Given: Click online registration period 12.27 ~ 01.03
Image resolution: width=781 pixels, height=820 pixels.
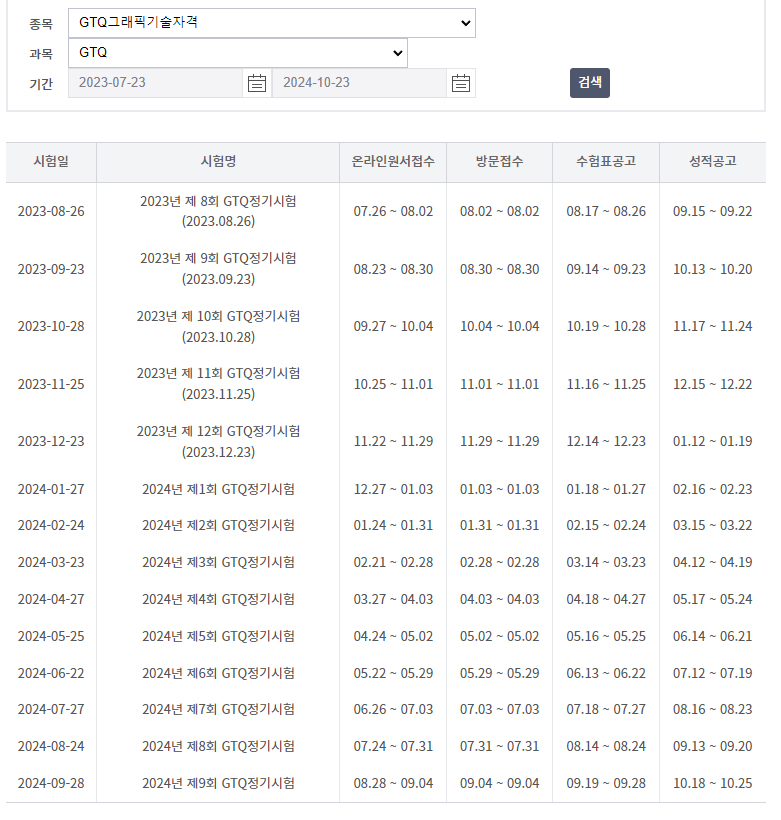Looking at the screenshot, I should point(393,489).
